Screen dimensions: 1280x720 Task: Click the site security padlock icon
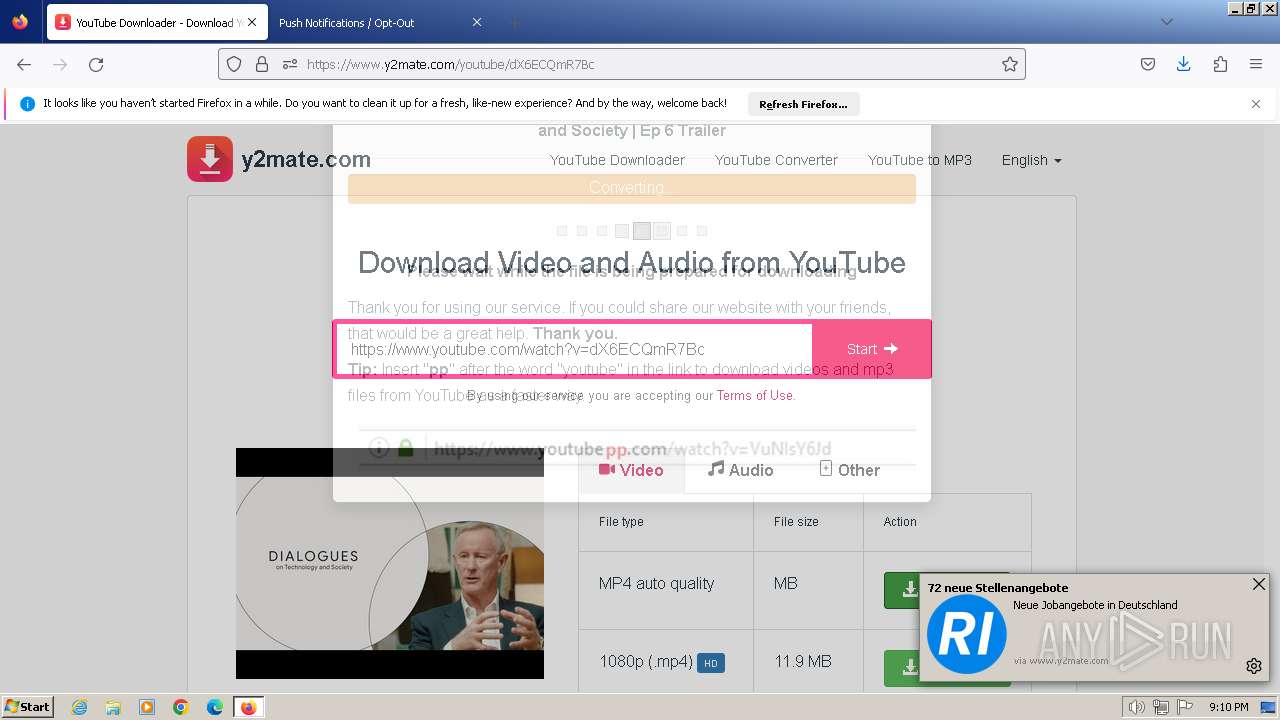pyautogui.click(x=262, y=64)
